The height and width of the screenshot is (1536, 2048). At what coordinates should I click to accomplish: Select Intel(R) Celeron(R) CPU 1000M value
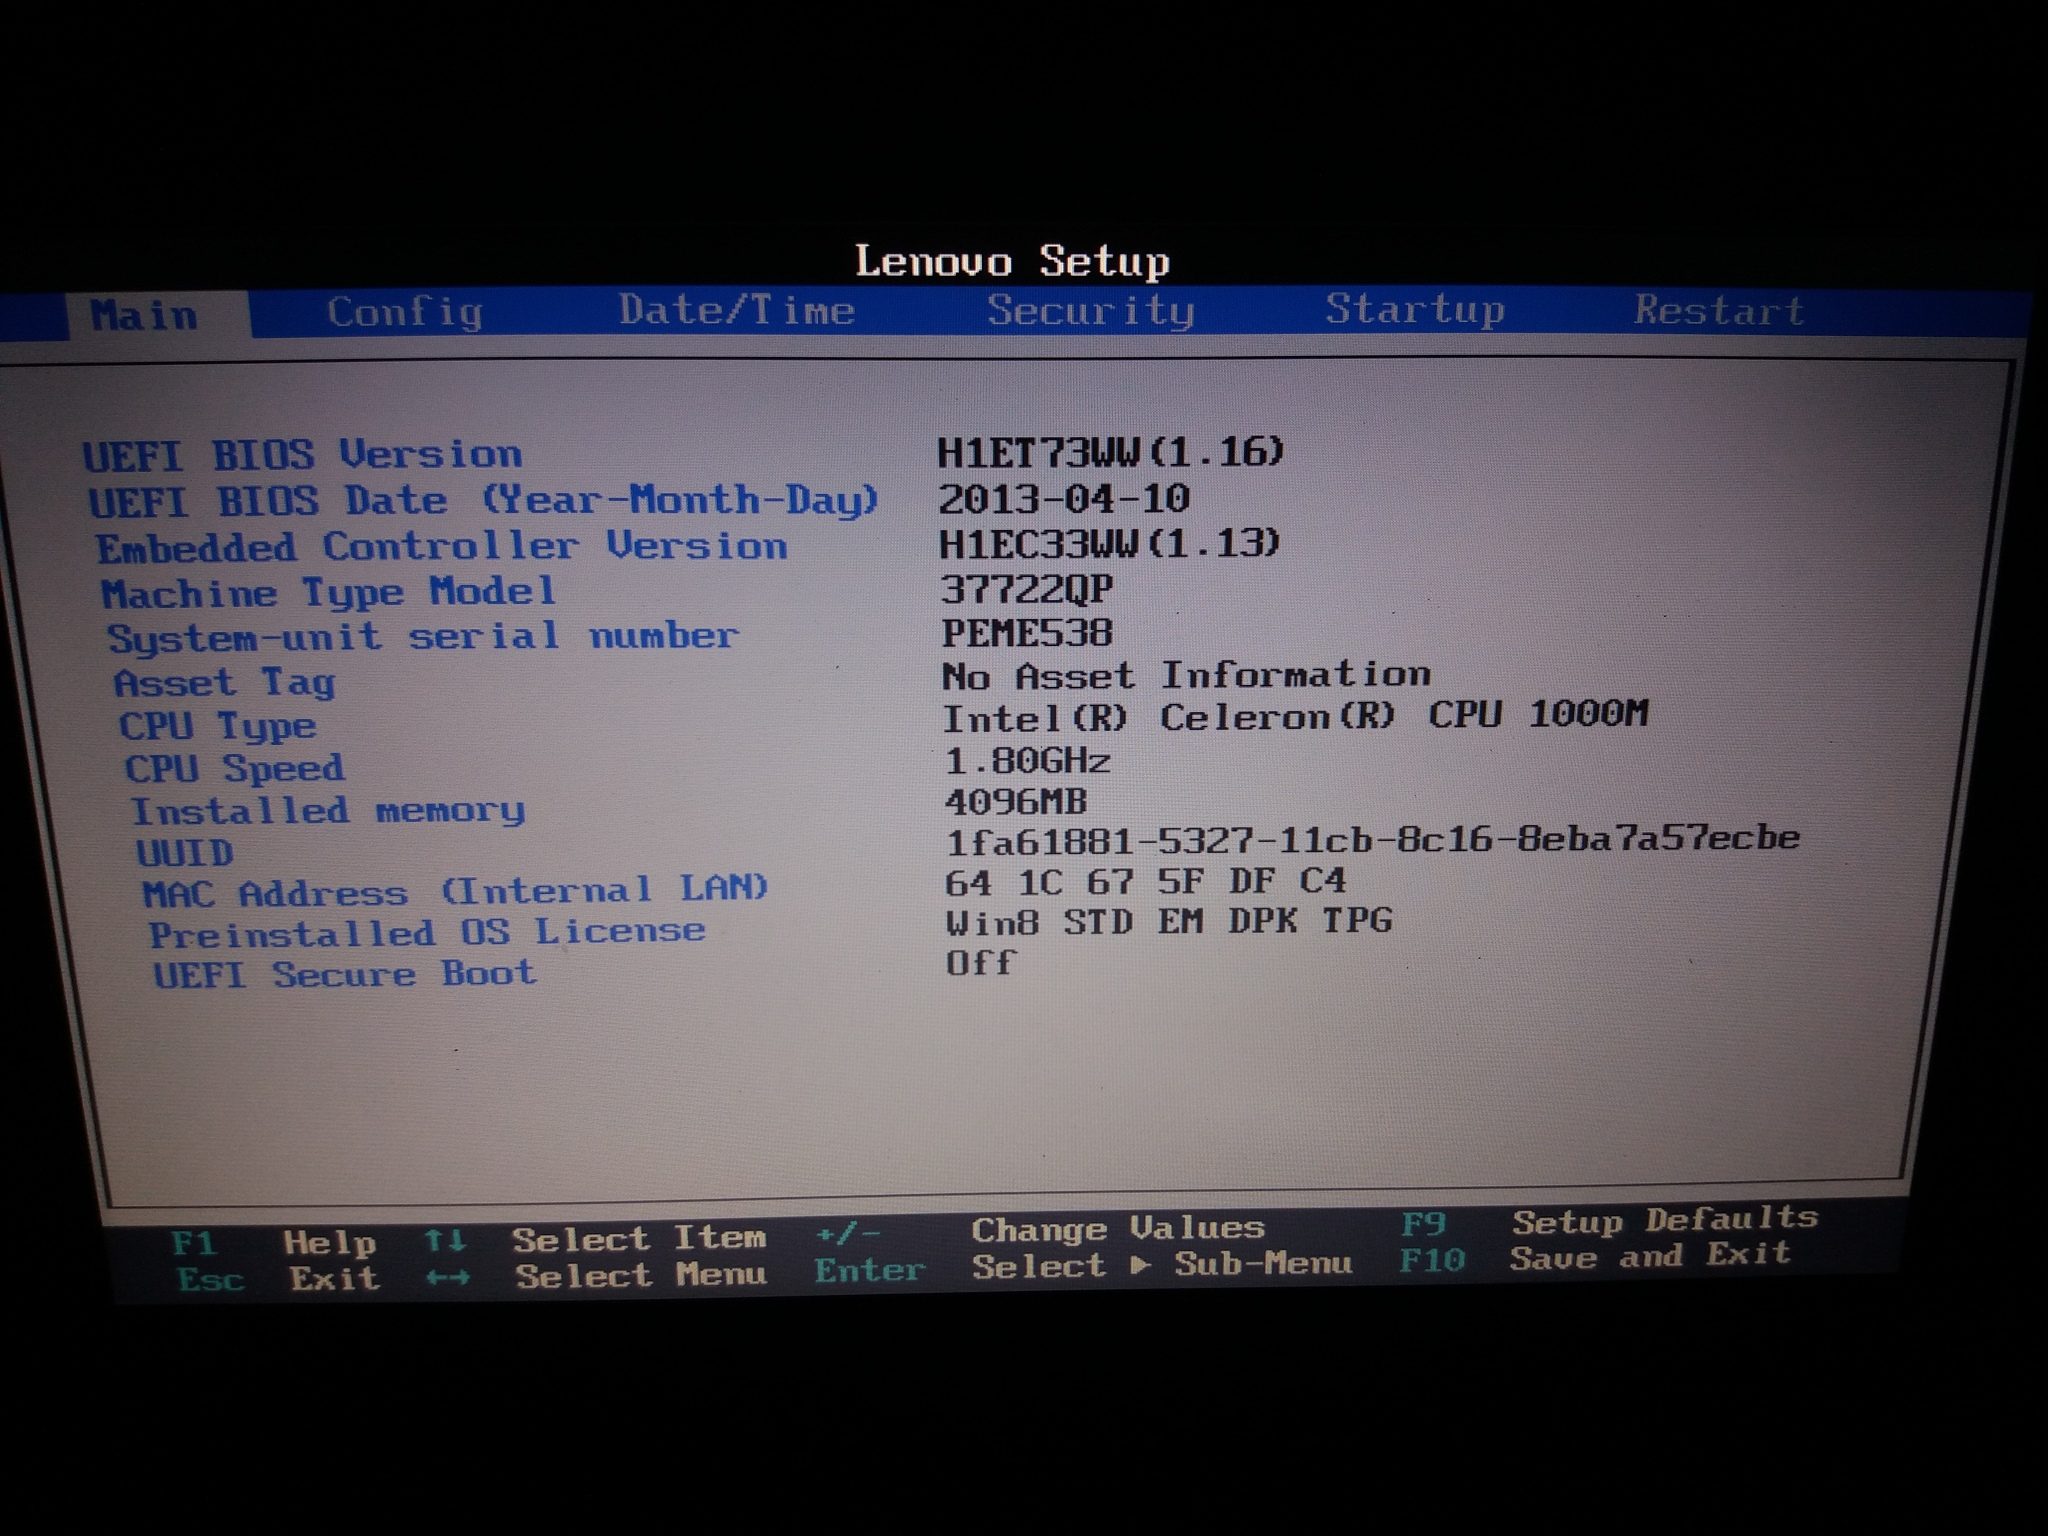pyautogui.click(x=1296, y=716)
